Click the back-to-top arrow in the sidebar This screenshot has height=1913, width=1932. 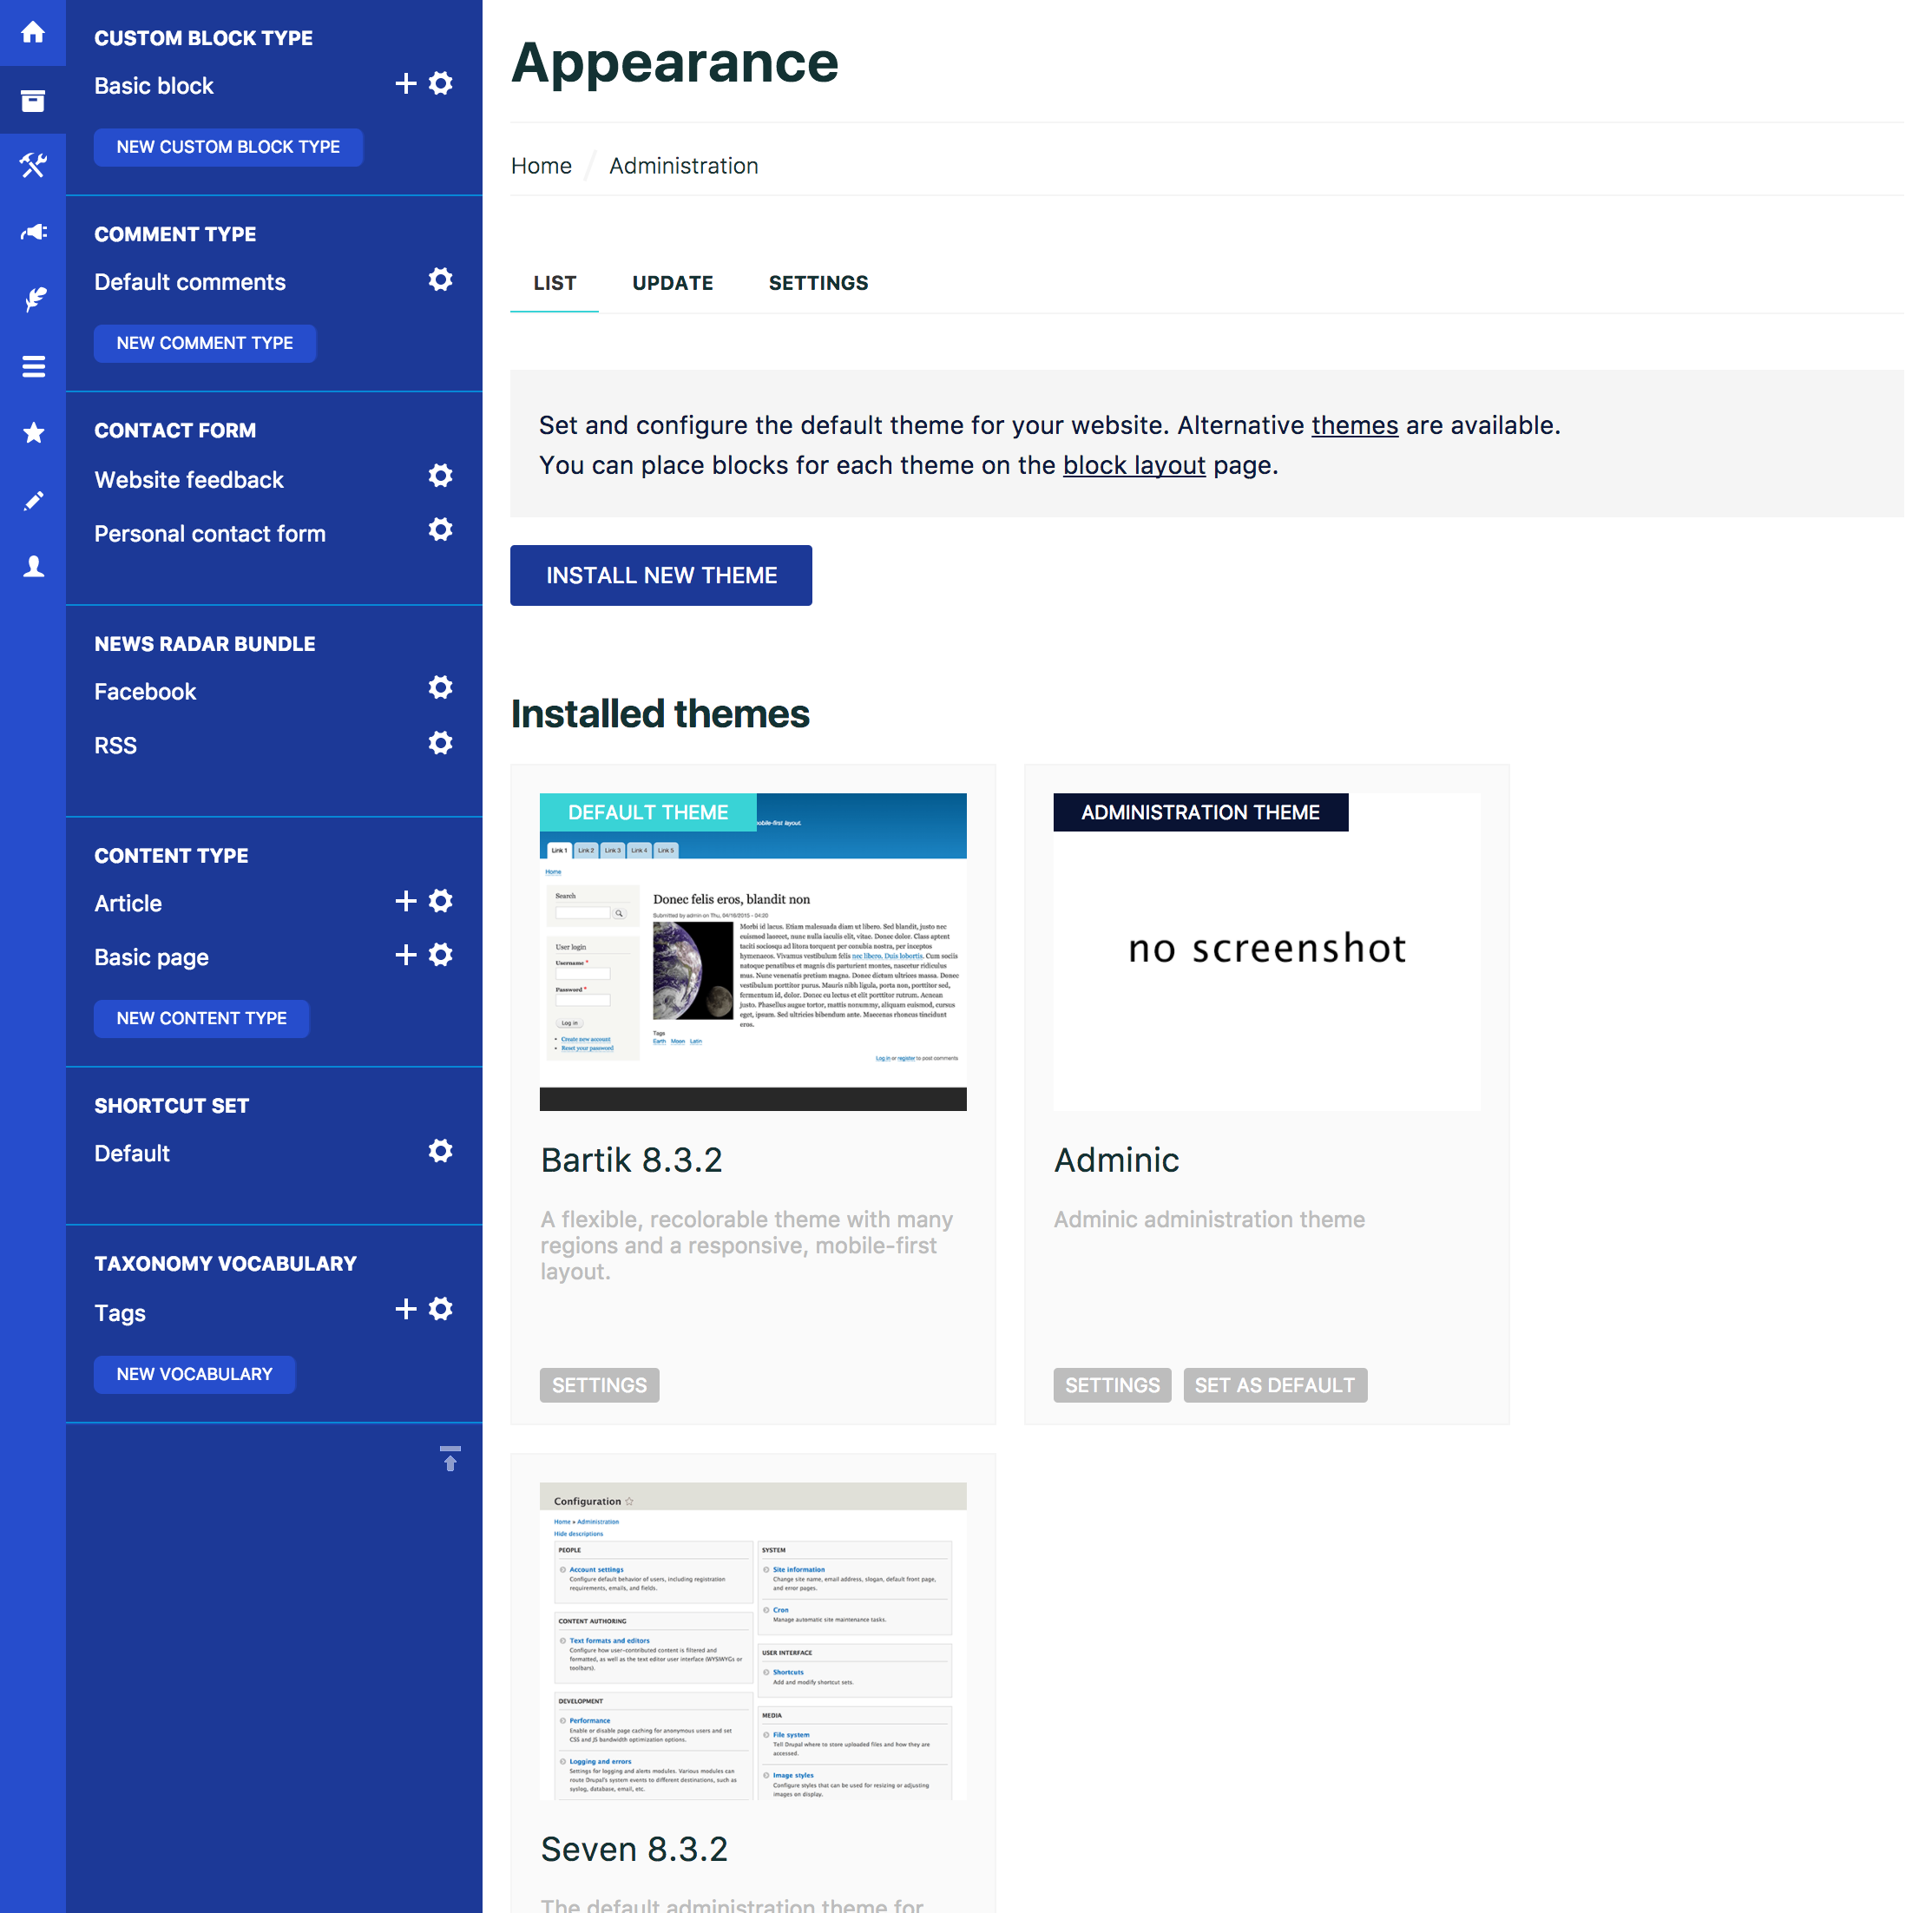[450, 1459]
